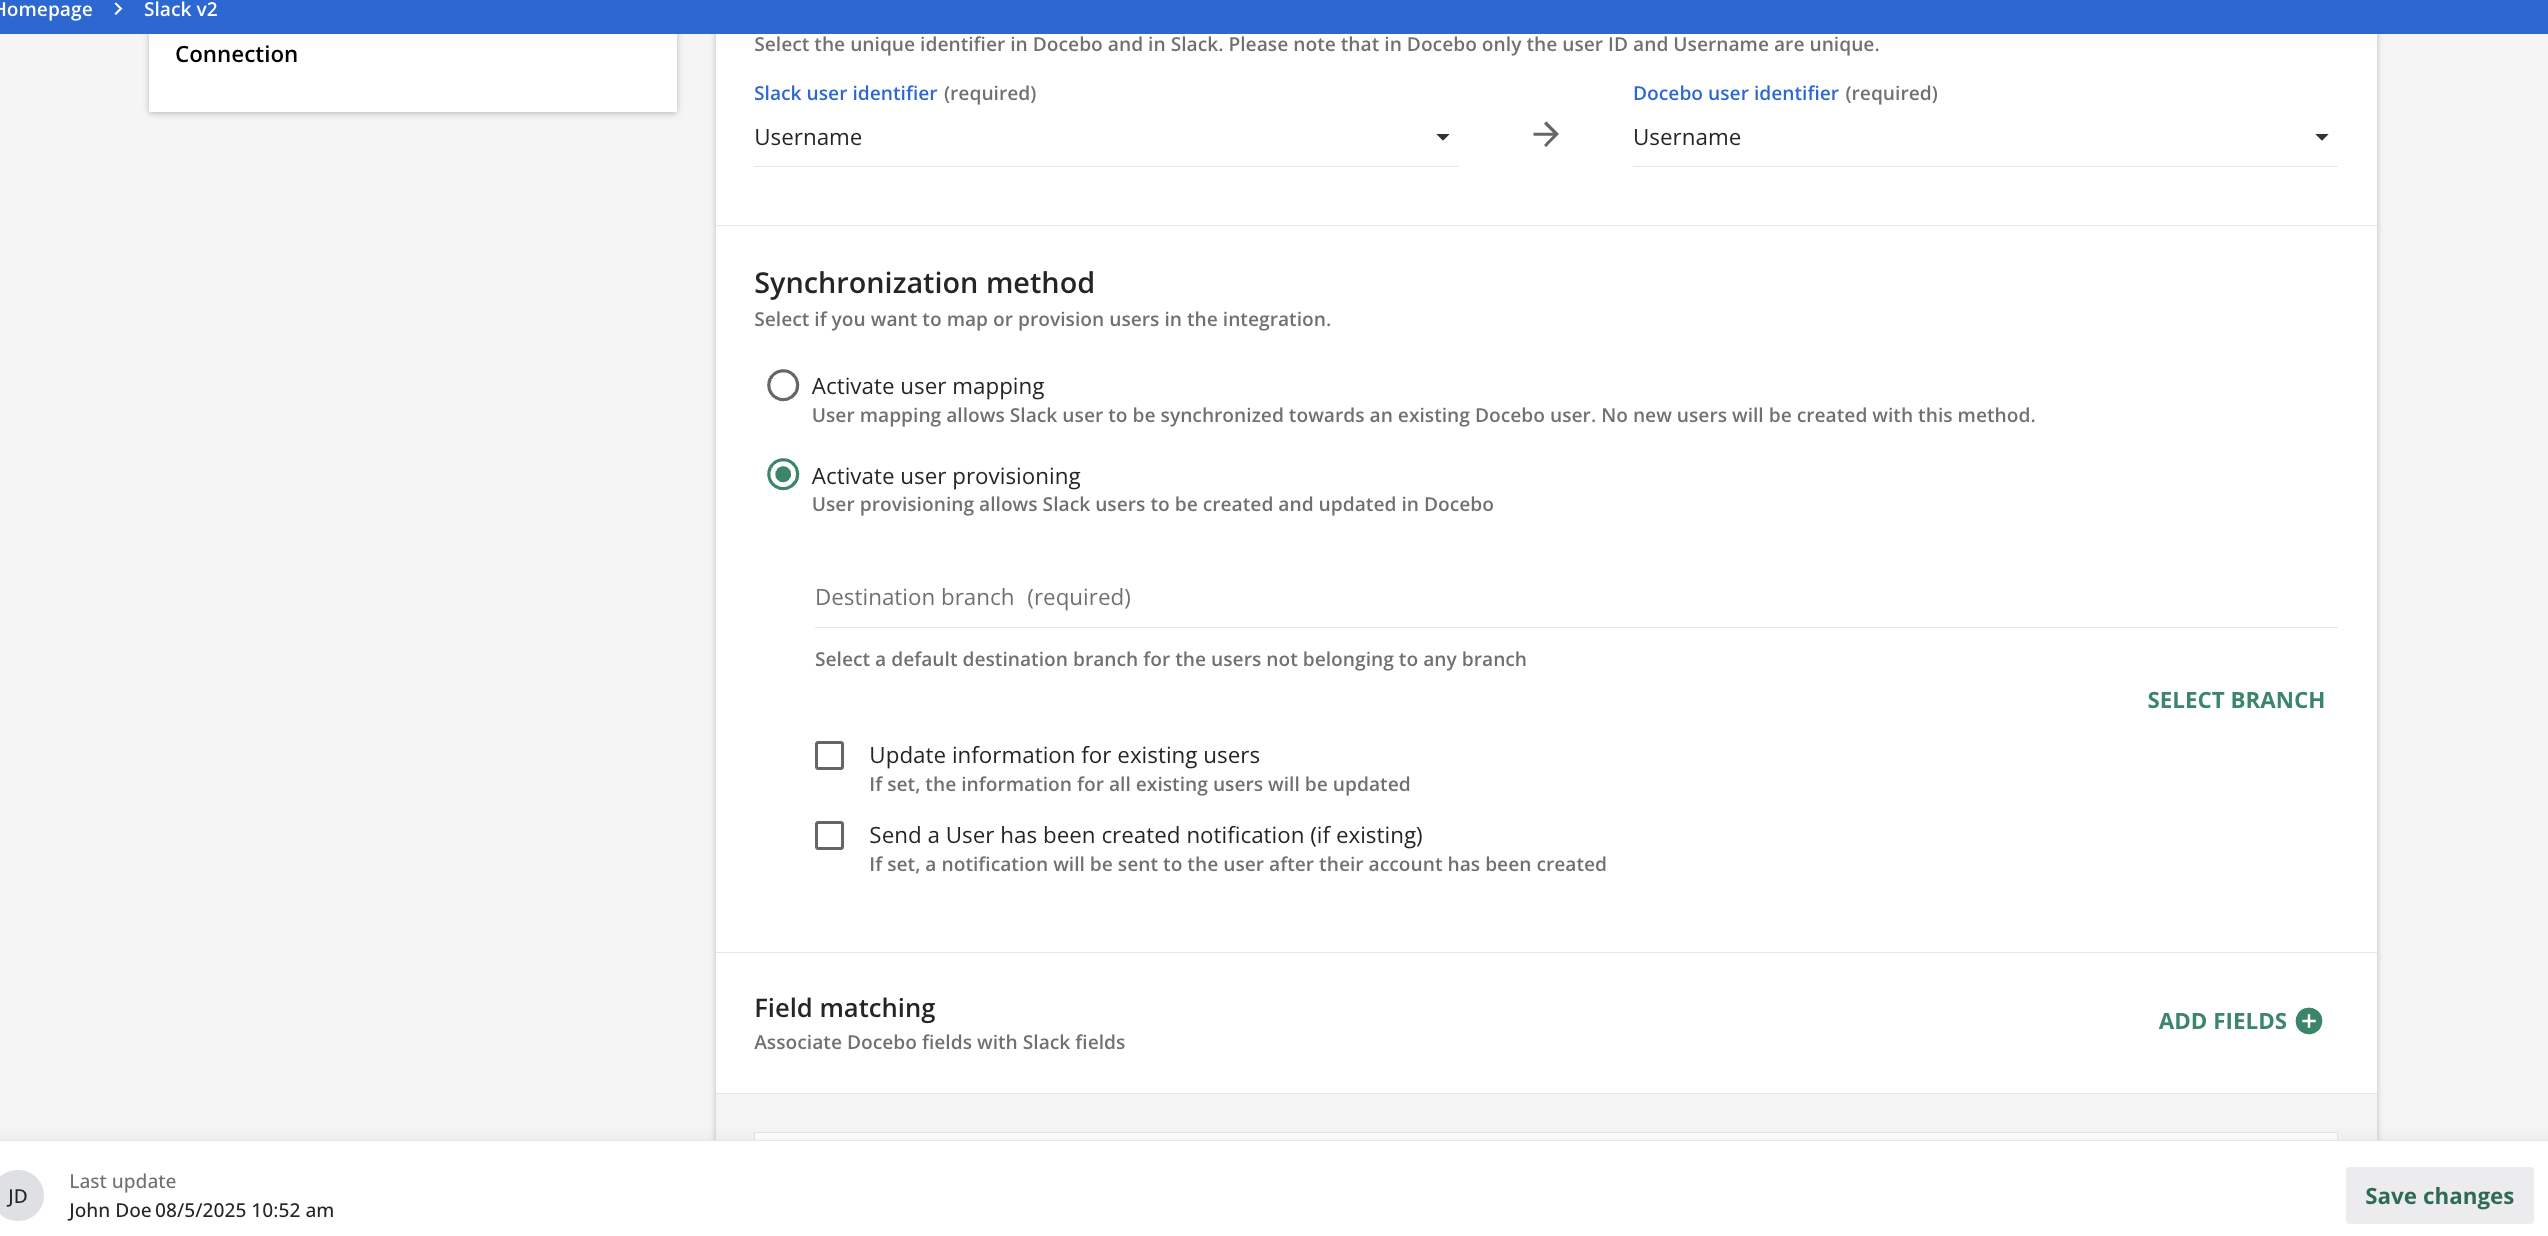This screenshot has width=2548, height=1236.
Task: Expand the dropdown arrow on right Username field
Action: [2322, 137]
